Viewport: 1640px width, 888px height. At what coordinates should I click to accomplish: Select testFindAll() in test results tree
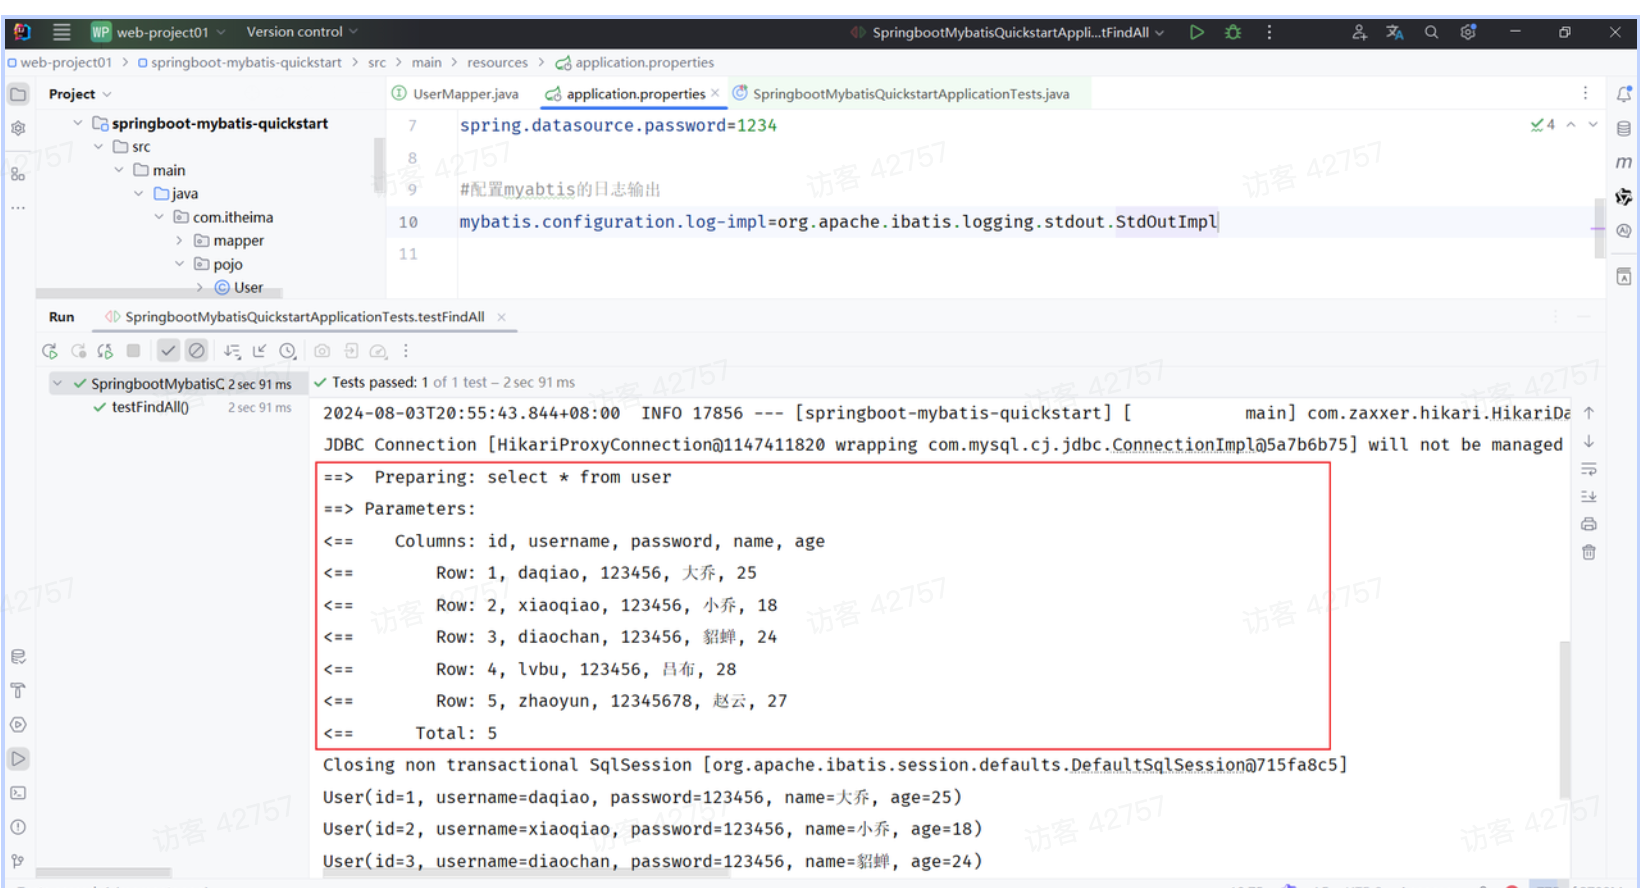click(150, 407)
